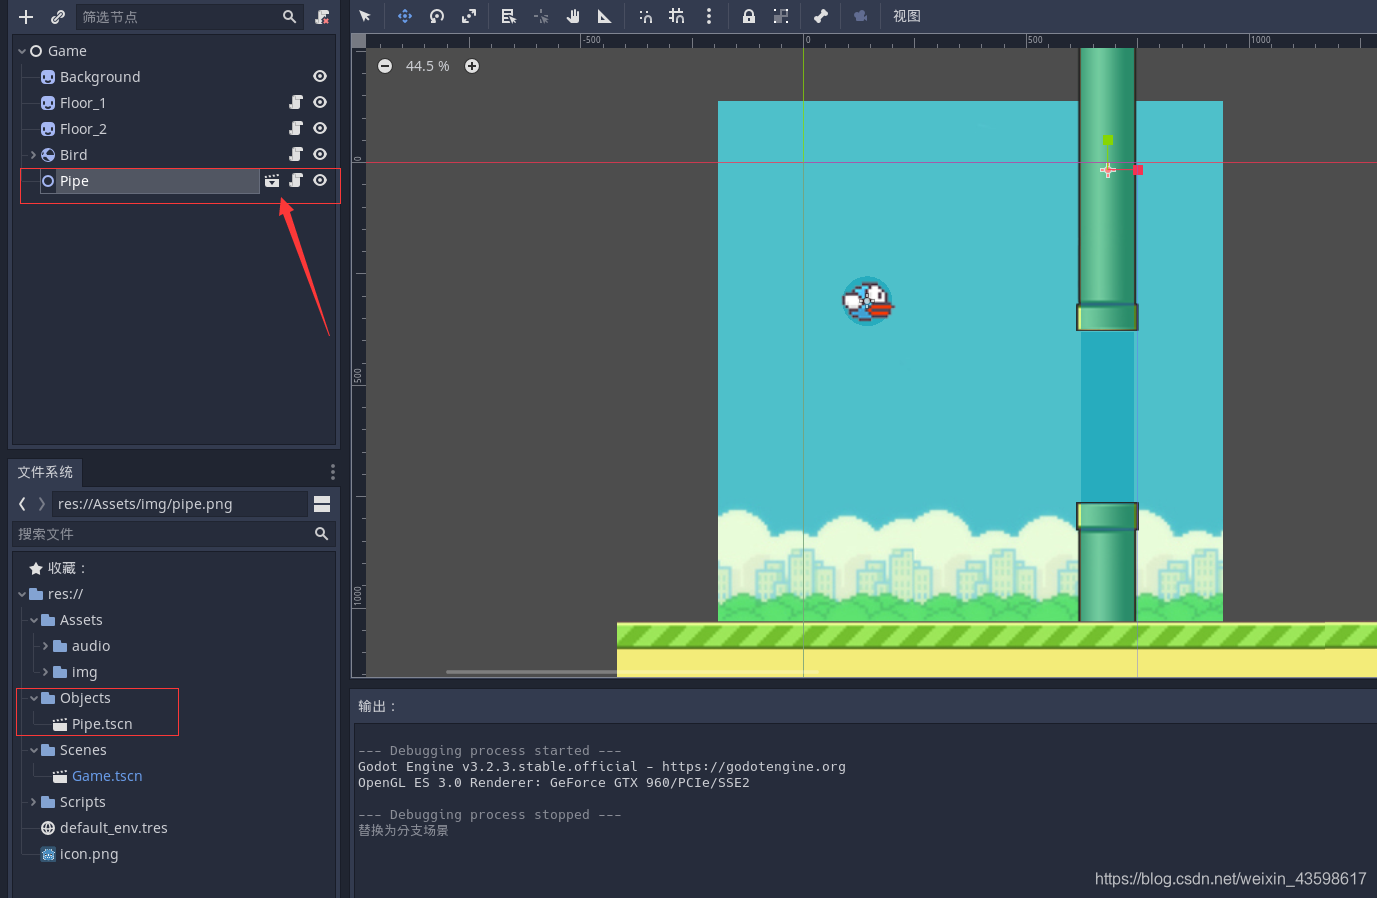Open the script attached to Bird
This screenshot has height=898, width=1377.
point(296,154)
